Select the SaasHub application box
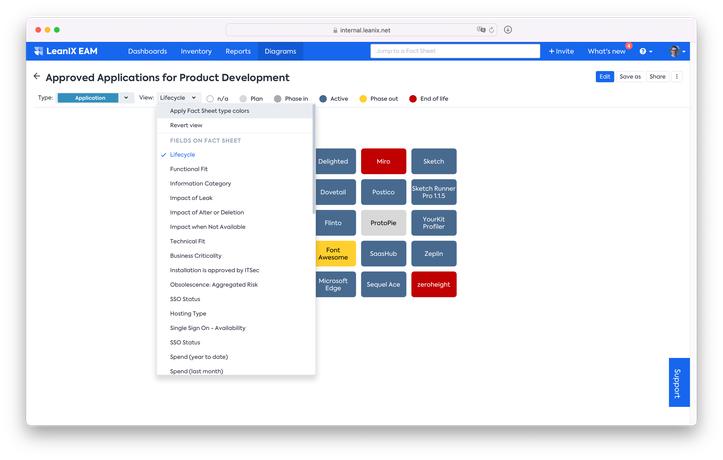This screenshot has height=460, width=723. pos(384,254)
